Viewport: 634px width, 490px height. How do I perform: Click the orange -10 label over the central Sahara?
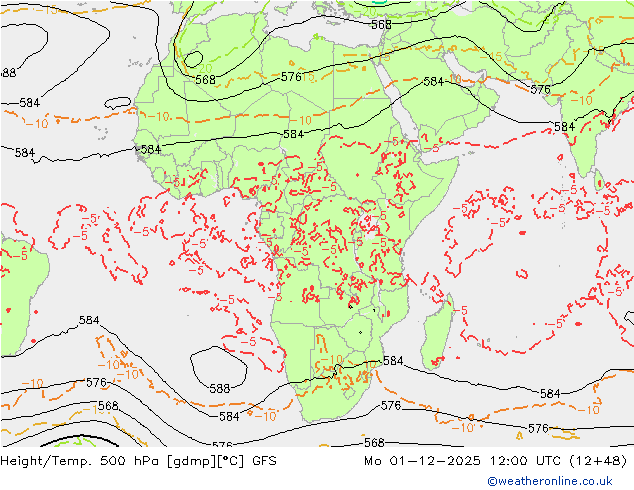[x=301, y=120]
